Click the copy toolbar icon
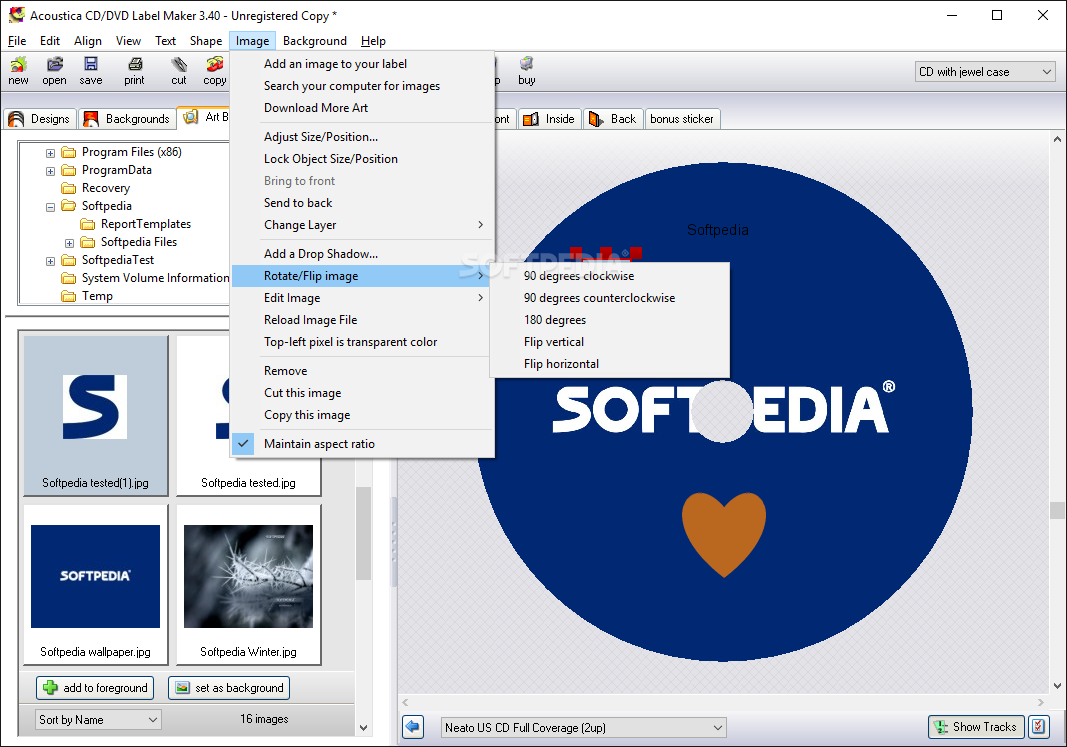The width and height of the screenshot is (1067, 747). pos(214,71)
